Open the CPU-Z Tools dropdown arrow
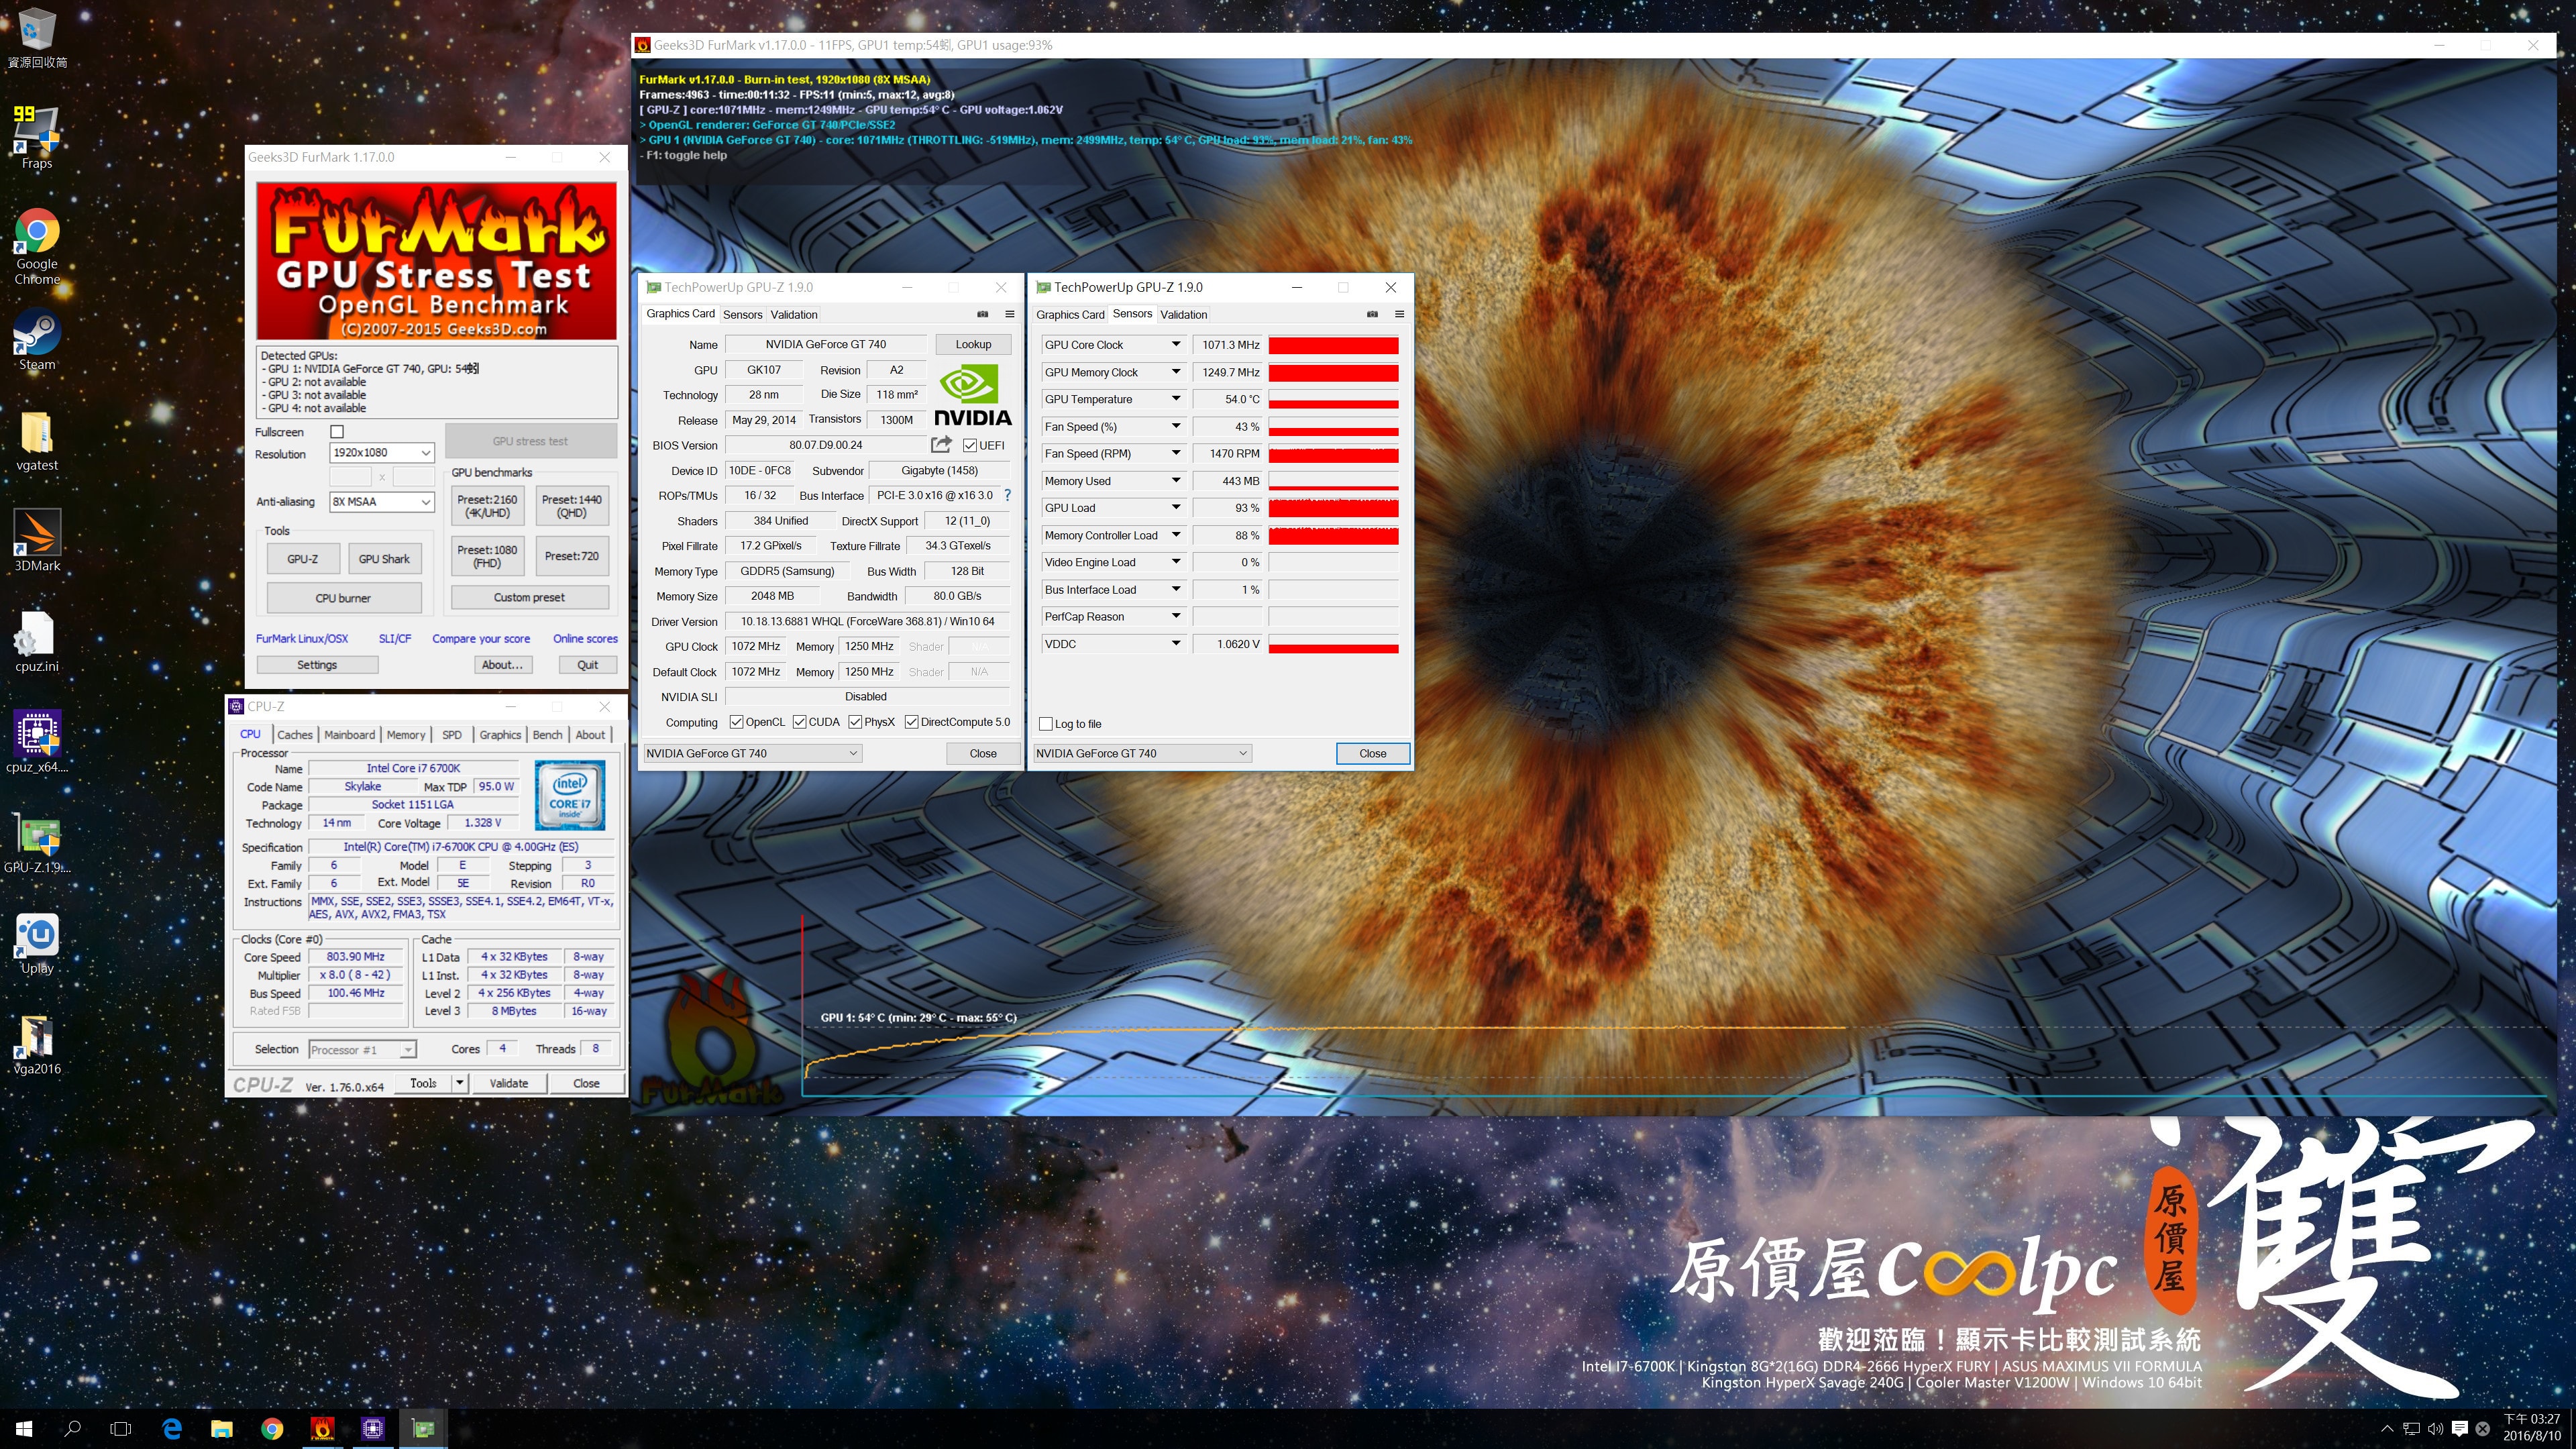Screen dimensions: 2576x1449 (x=459, y=1083)
